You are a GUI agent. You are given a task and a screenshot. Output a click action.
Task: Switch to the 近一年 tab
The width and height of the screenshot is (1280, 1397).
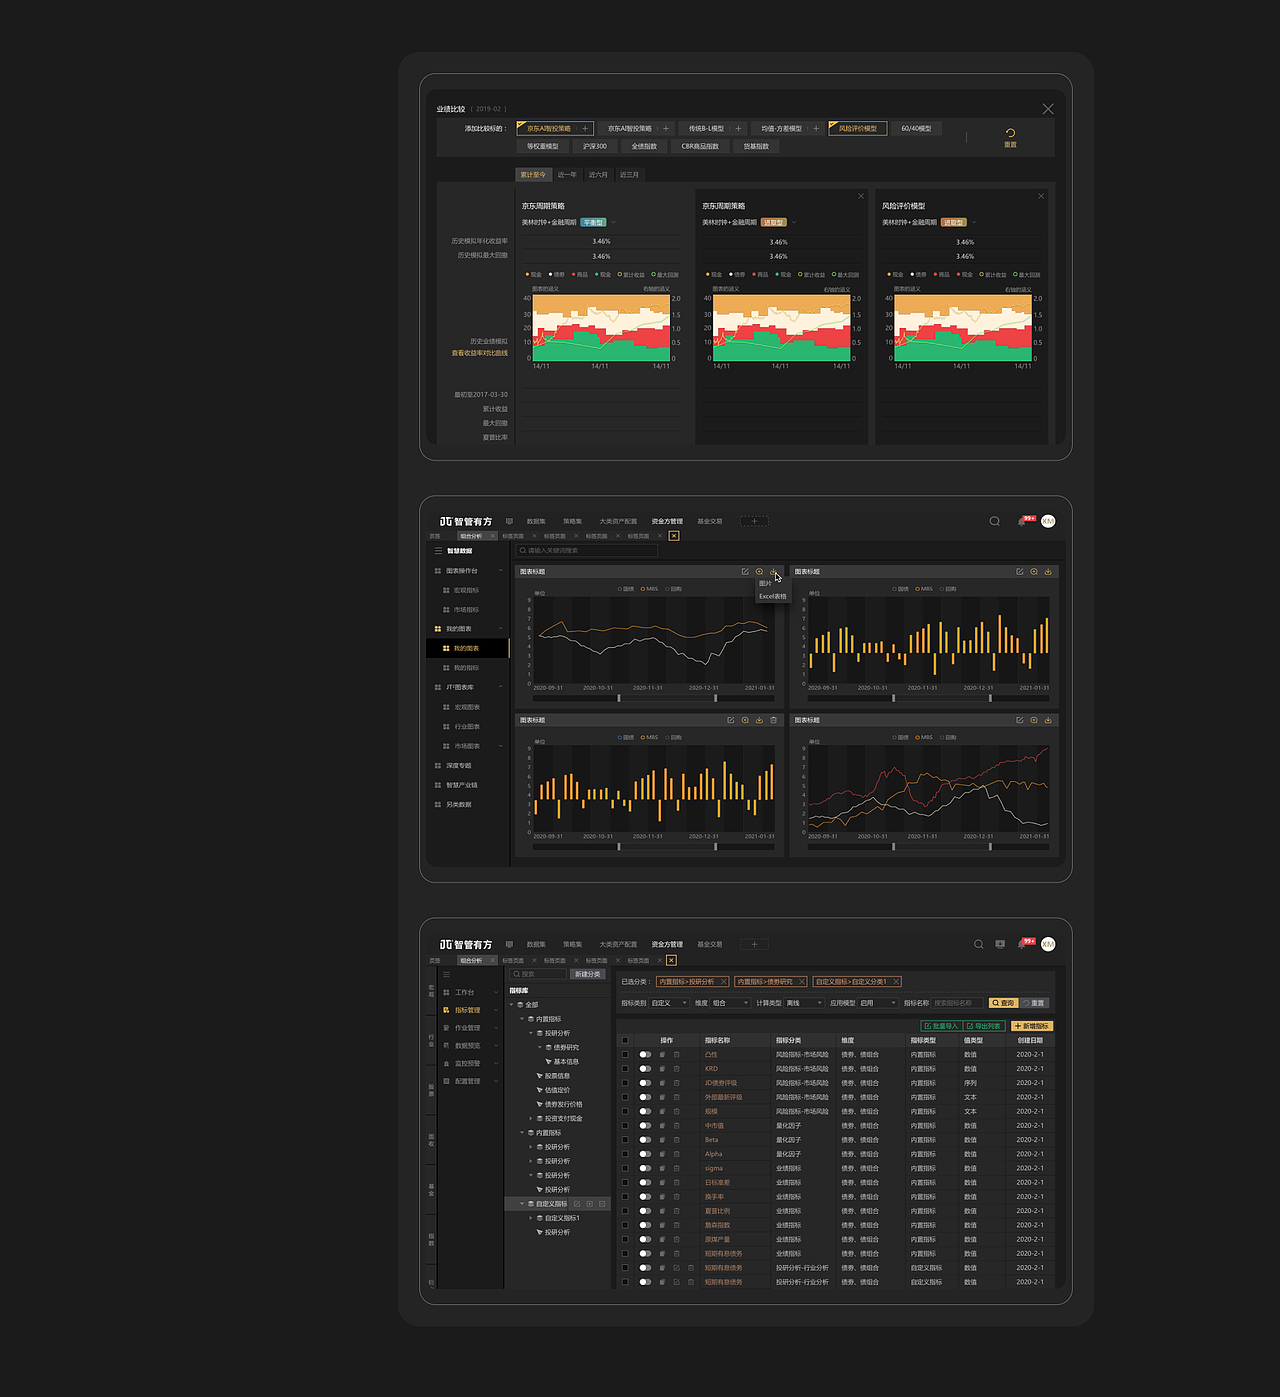tap(567, 175)
